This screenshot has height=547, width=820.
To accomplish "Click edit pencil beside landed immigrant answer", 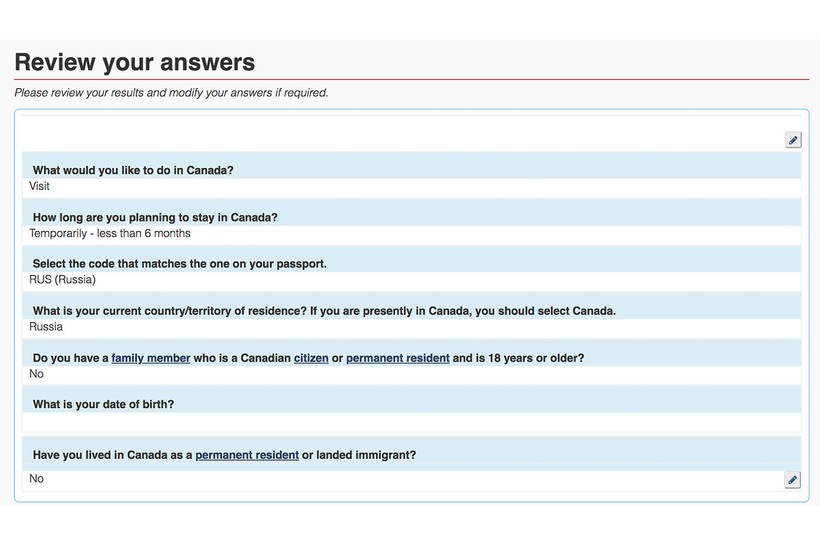I will tap(792, 480).
